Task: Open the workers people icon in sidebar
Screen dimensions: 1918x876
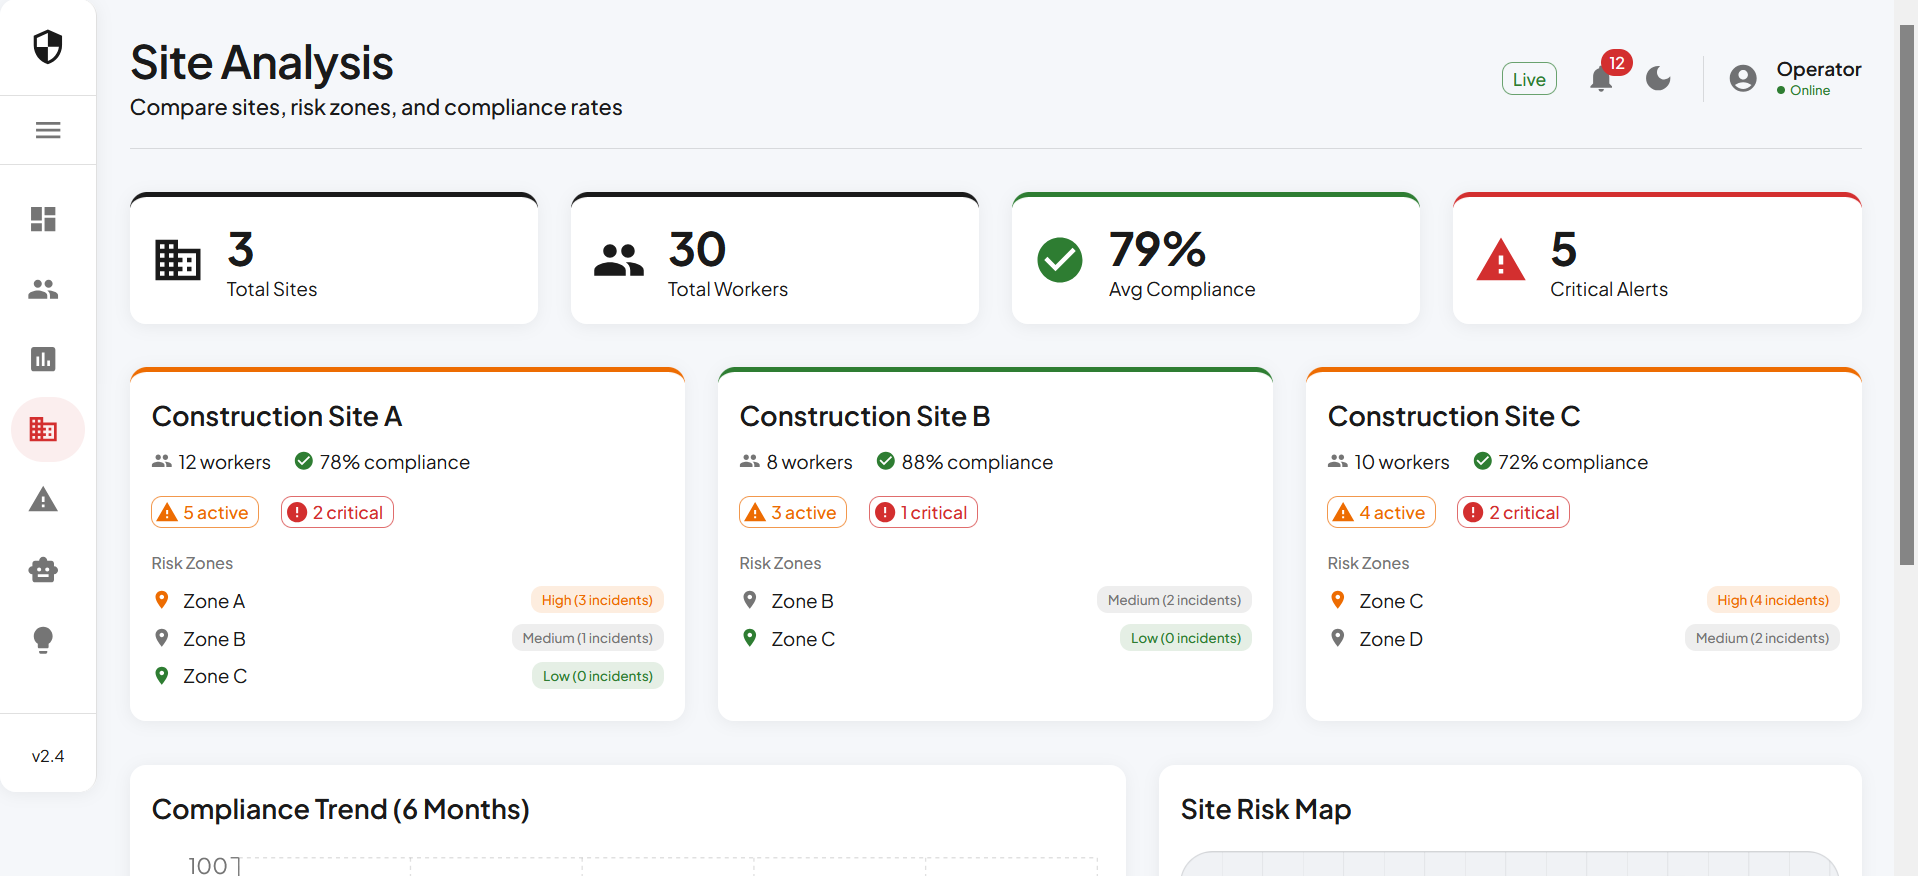Action: (x=43, y=289)
